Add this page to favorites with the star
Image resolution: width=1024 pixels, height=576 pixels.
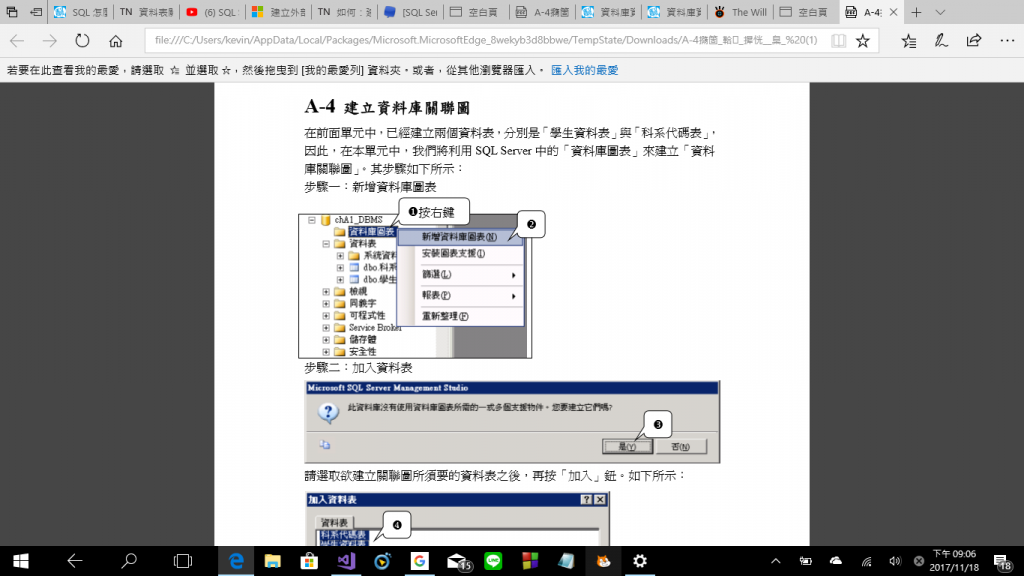863,40
